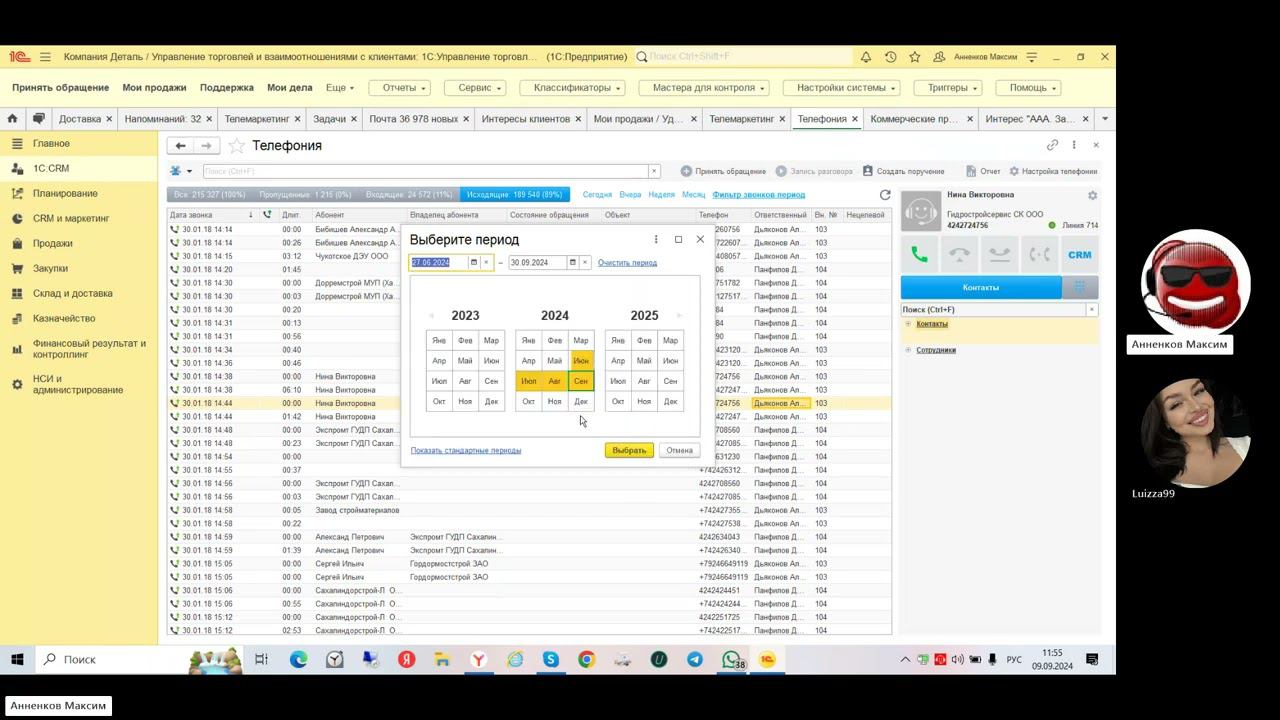Show Пропущенные: 1 215 calls filter

[305, 195]
